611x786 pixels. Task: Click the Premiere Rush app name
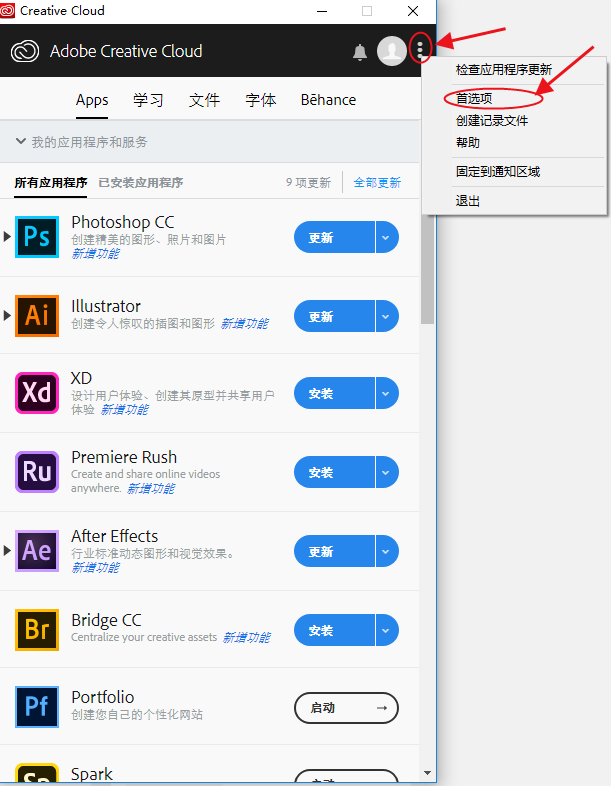(124, 457)
